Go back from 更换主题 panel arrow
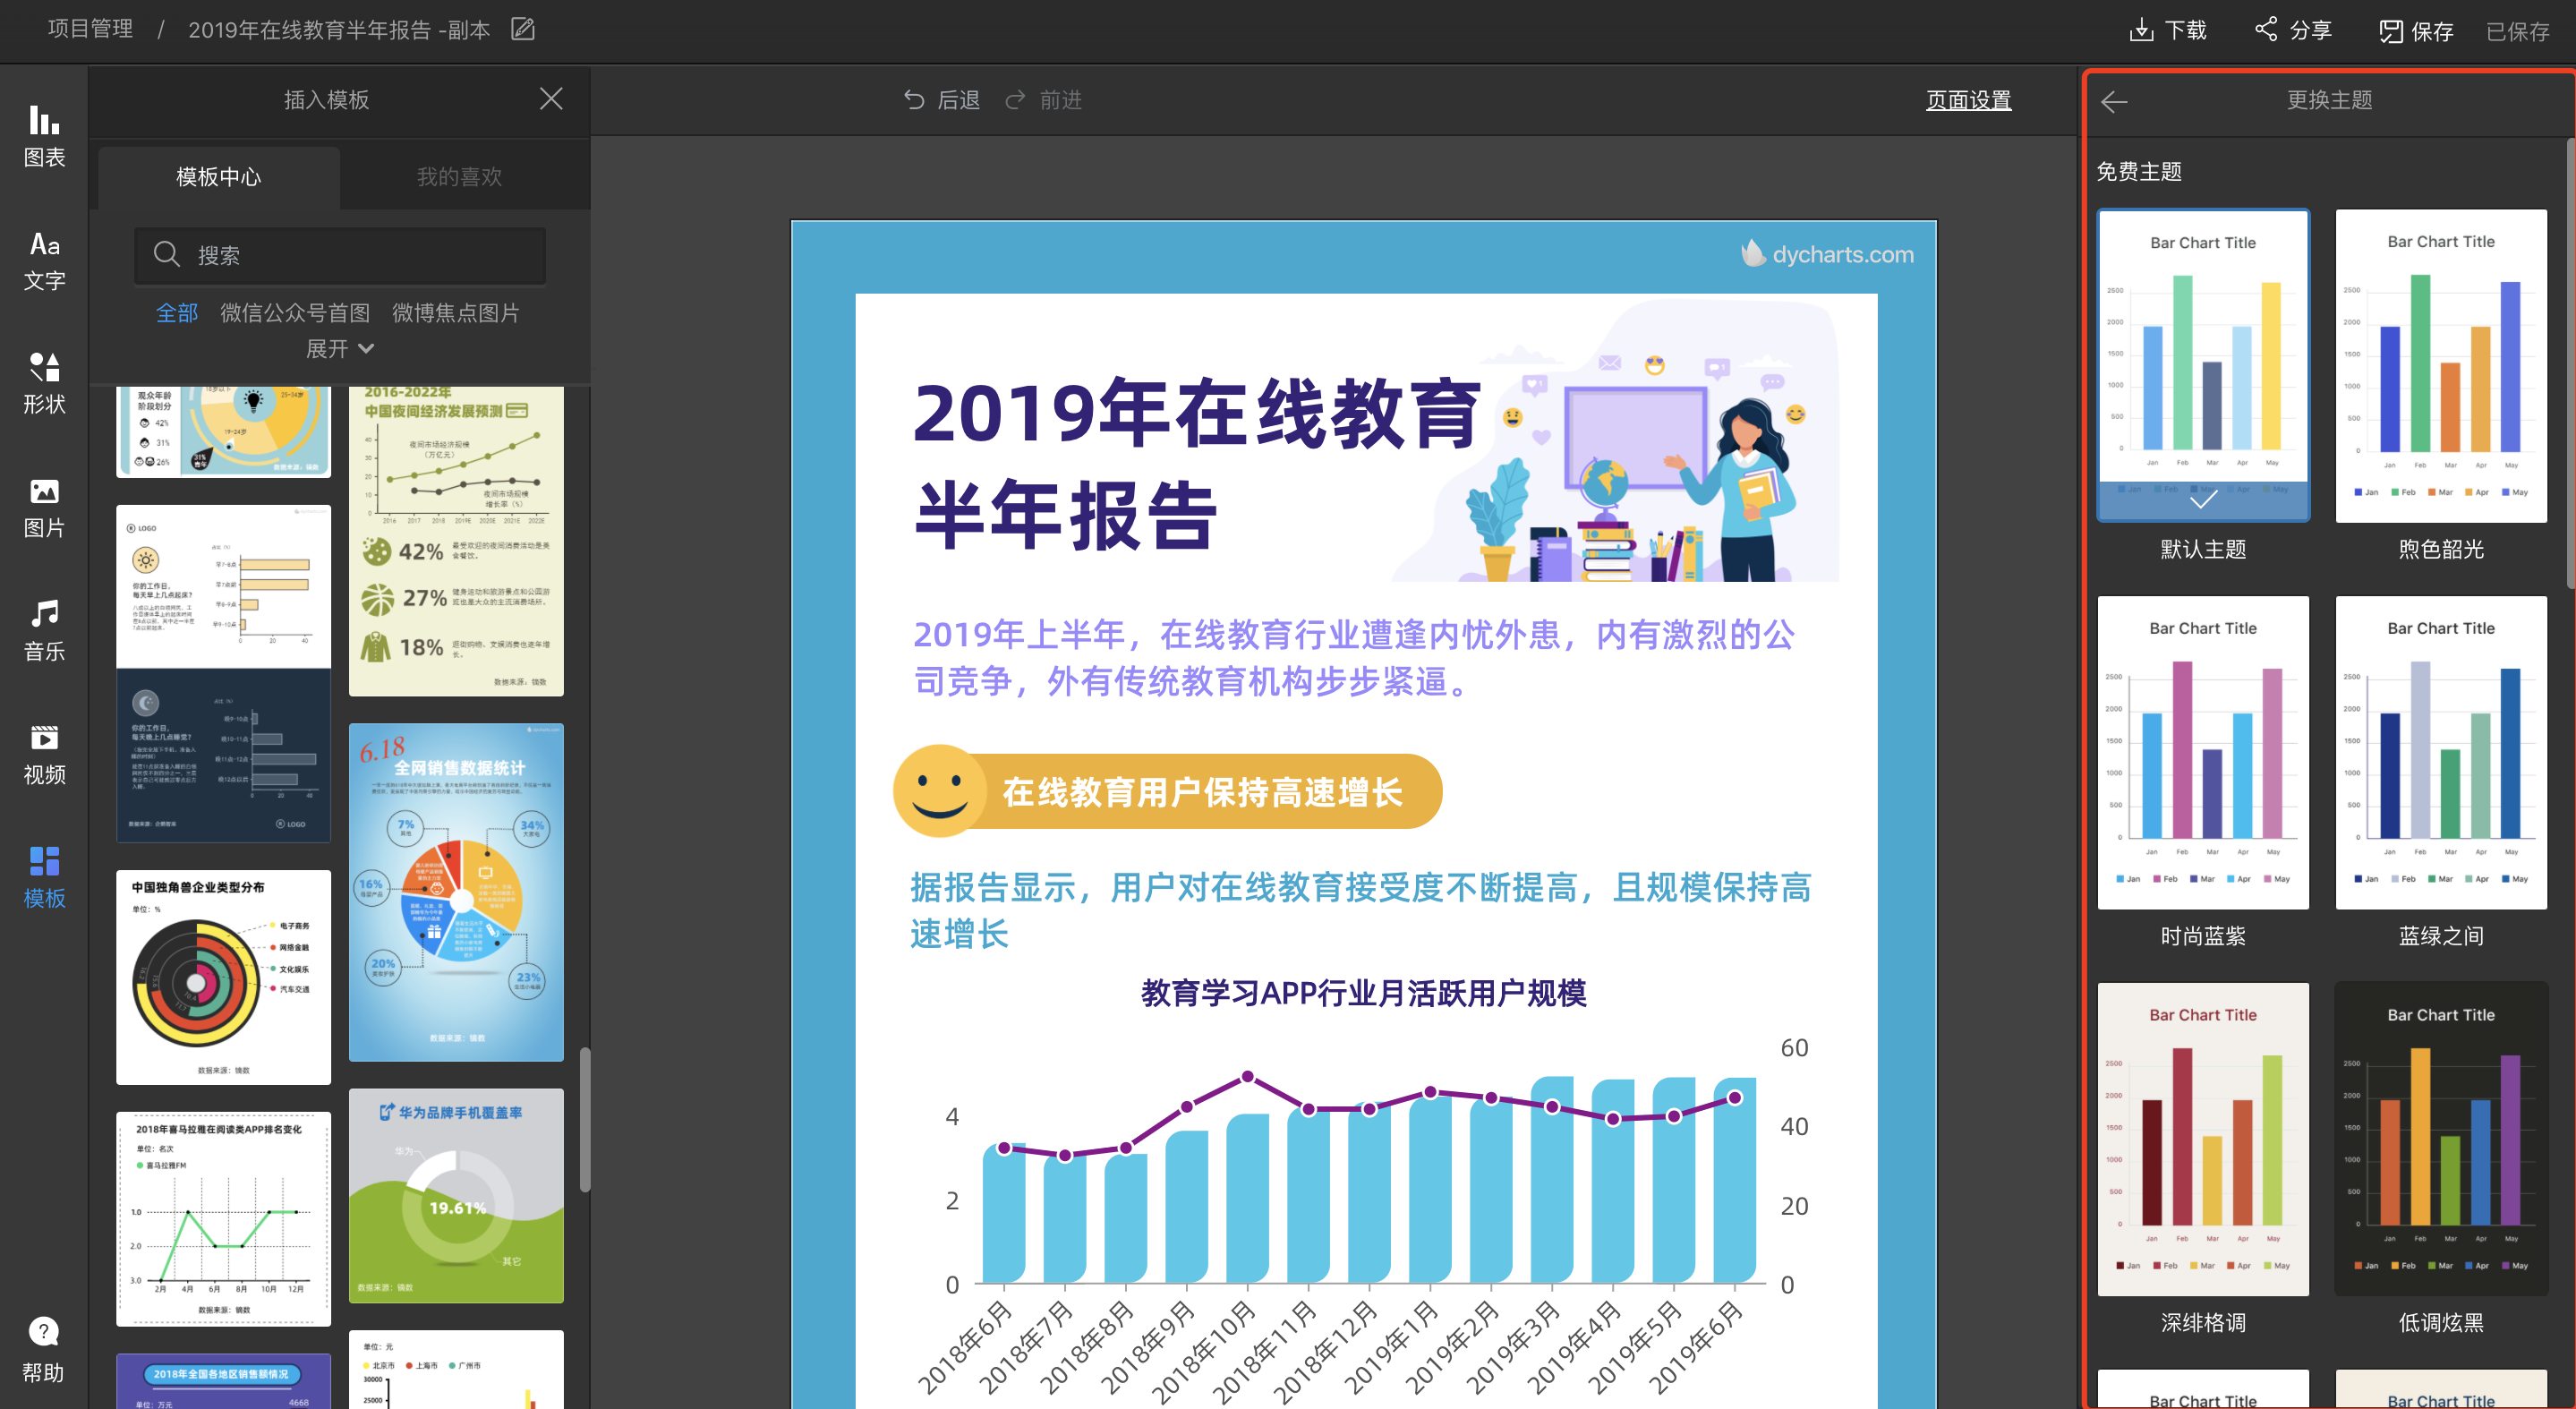Screen dimensions: 2576x1409 point(2114,101)
